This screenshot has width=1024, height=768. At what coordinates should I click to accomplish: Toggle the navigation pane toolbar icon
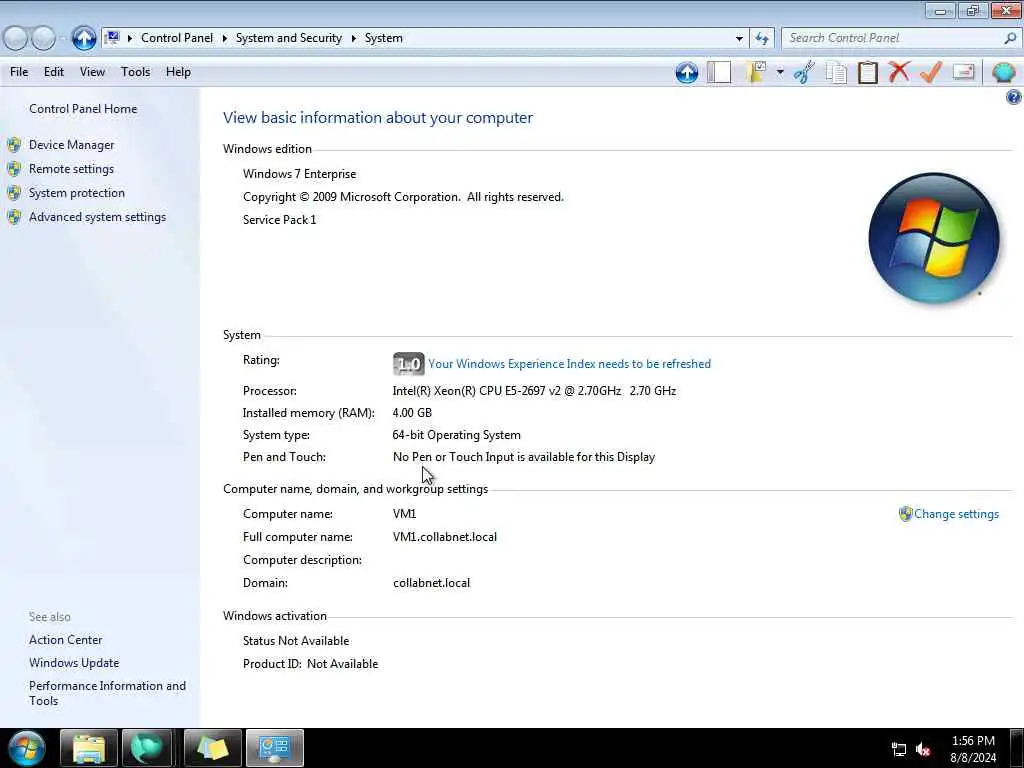(718, 72)
